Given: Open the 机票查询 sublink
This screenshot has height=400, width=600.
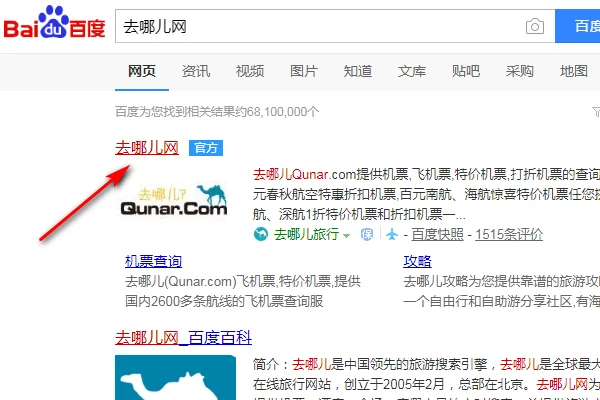Looking at the screenshot, I should pyautogui.click(x=153, y=261).
